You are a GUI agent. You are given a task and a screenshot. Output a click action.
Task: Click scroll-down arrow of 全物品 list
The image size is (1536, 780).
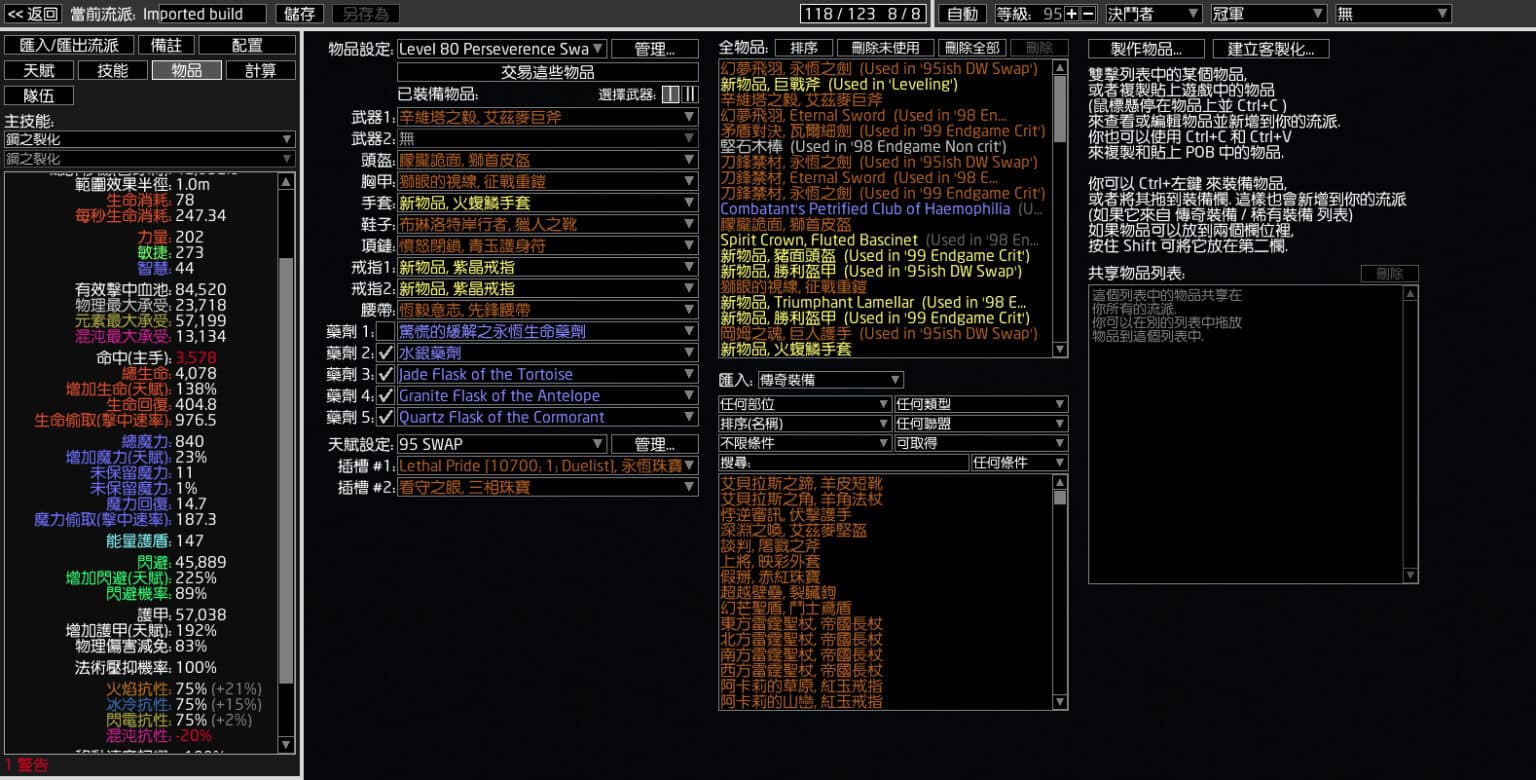pos(1060,349)
